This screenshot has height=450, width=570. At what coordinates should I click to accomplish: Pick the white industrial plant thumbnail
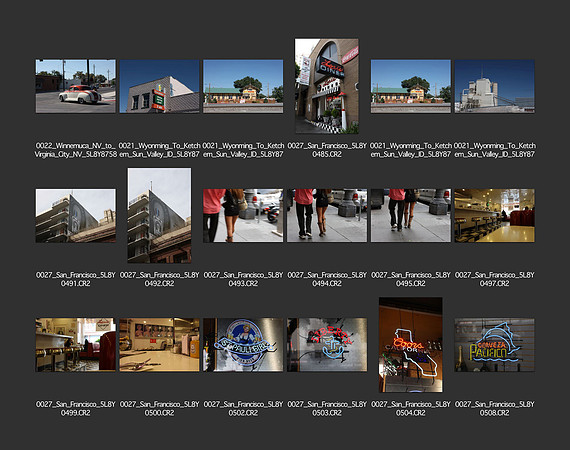494,86
